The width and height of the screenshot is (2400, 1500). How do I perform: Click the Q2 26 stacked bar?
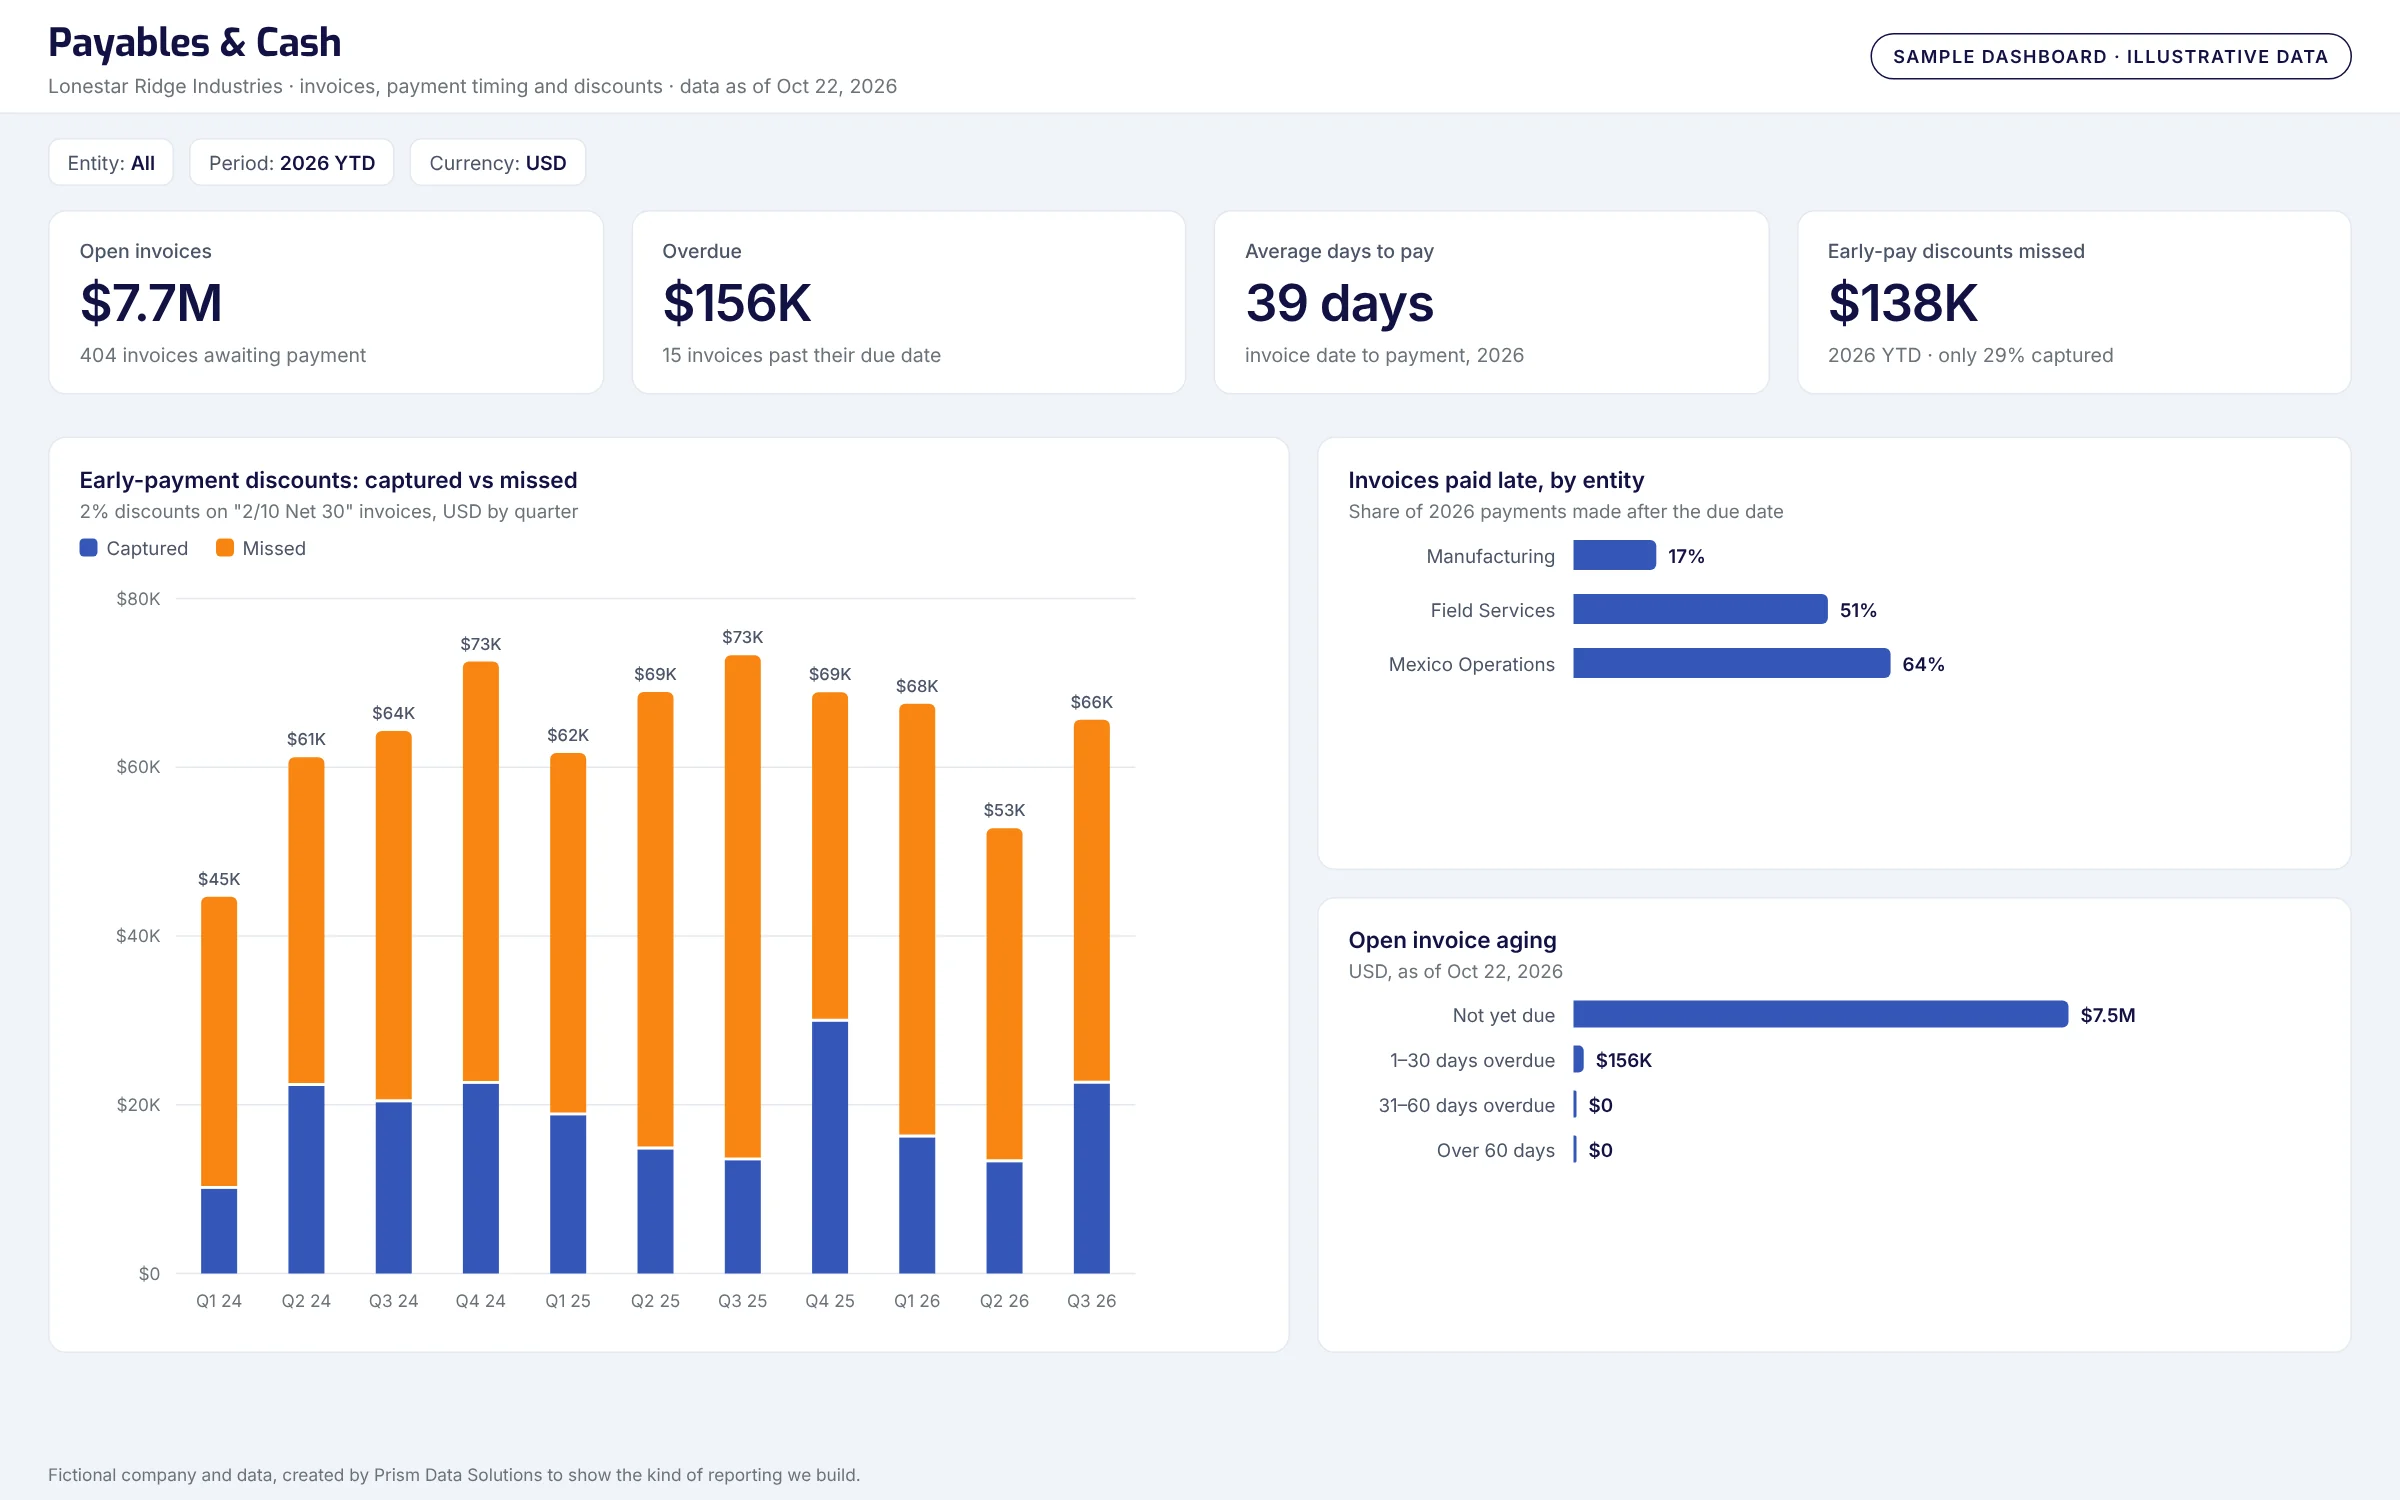pyautogui.click(x=1004, y=1050)
